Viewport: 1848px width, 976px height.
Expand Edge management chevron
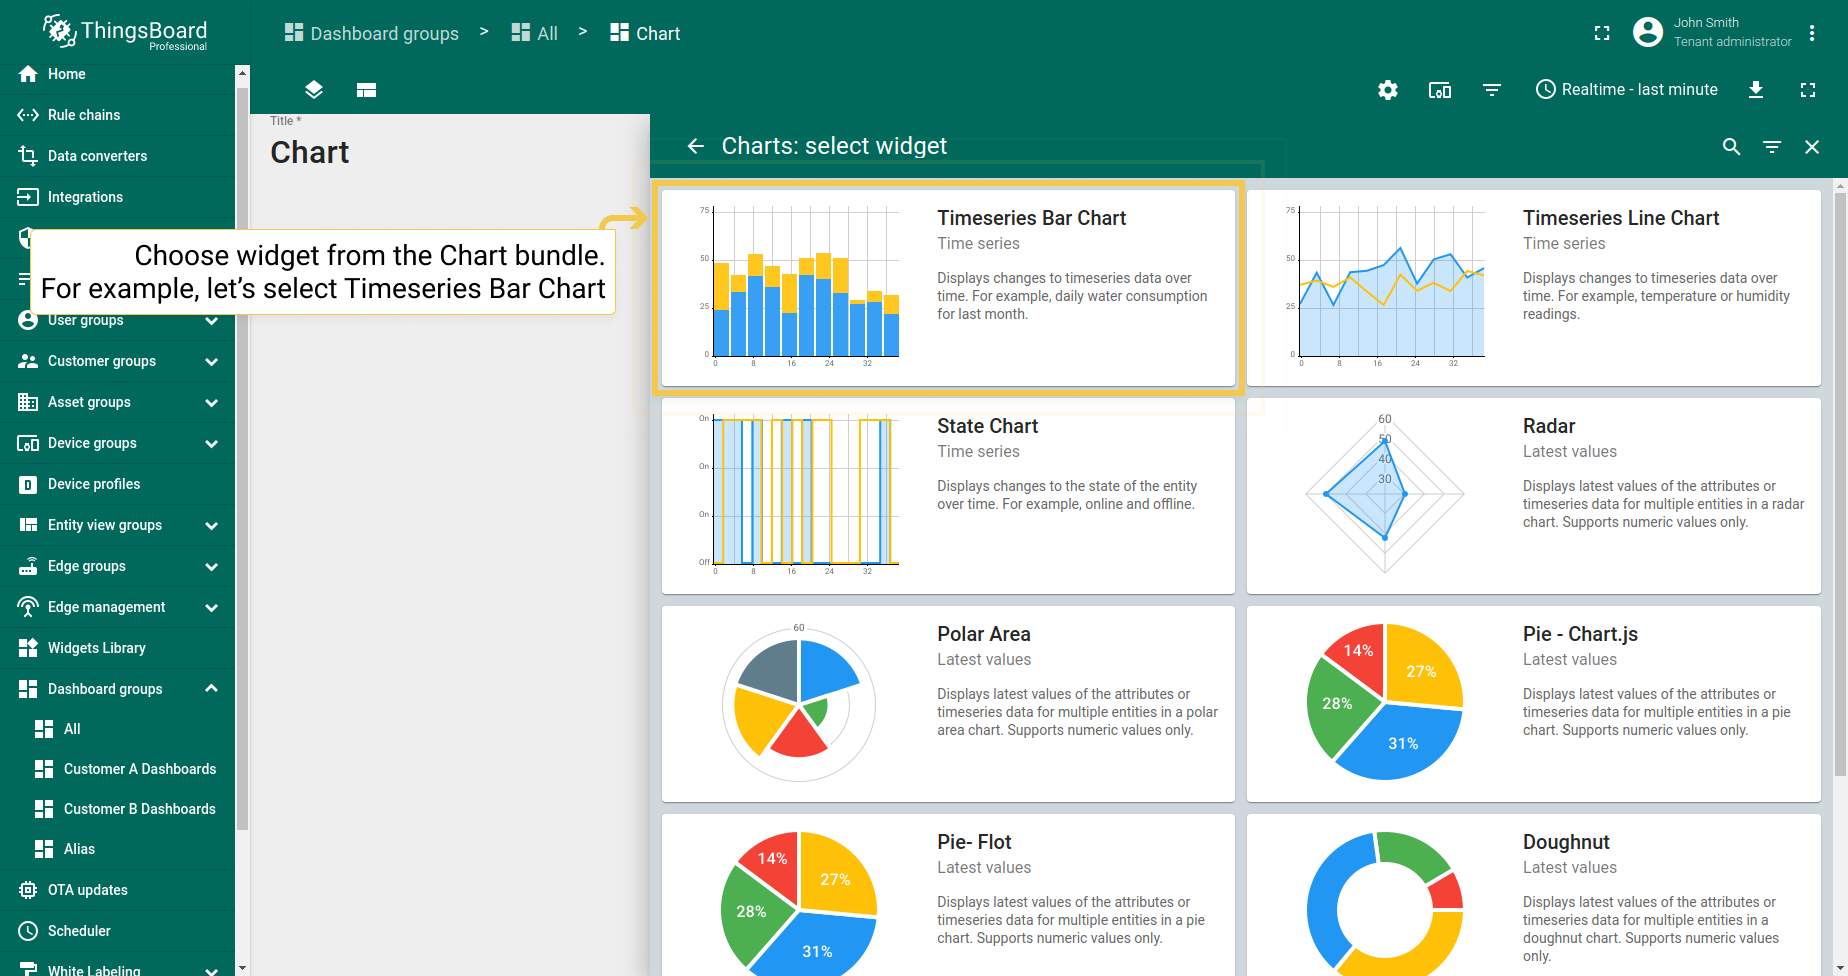211,607
